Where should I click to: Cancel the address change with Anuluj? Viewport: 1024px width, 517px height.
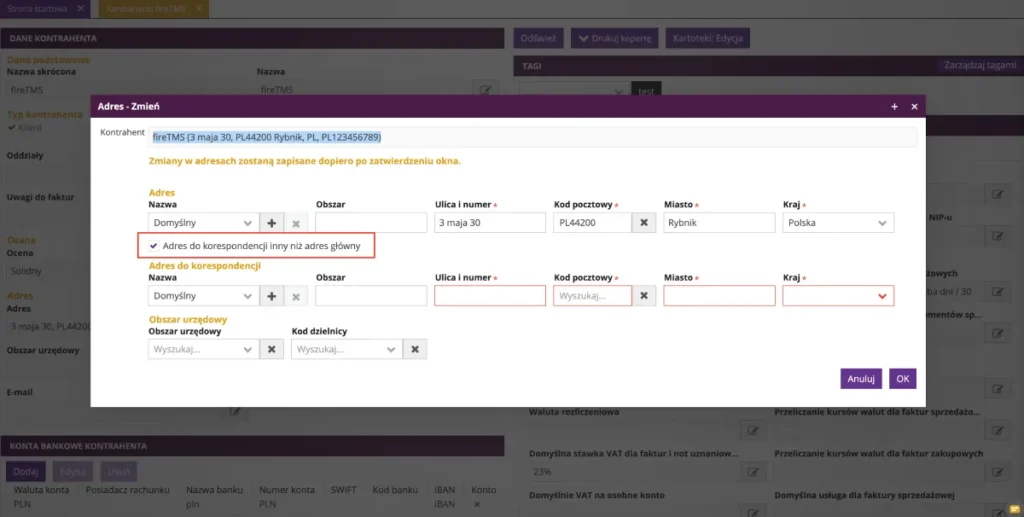861,379
